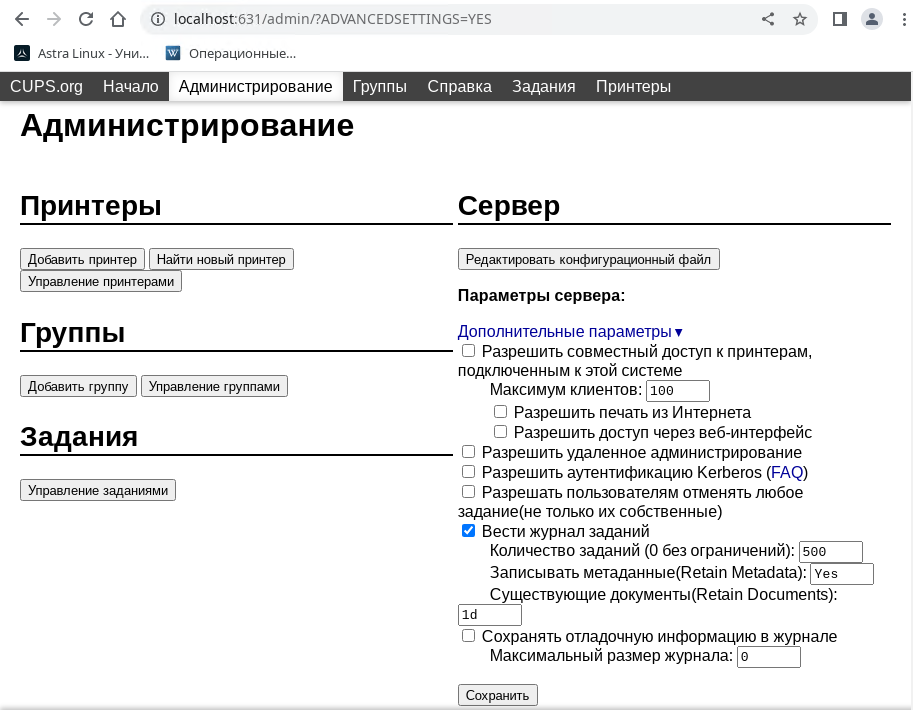Open the Принтеры tab
Screen dimensions: 913x710
point(633,86)
